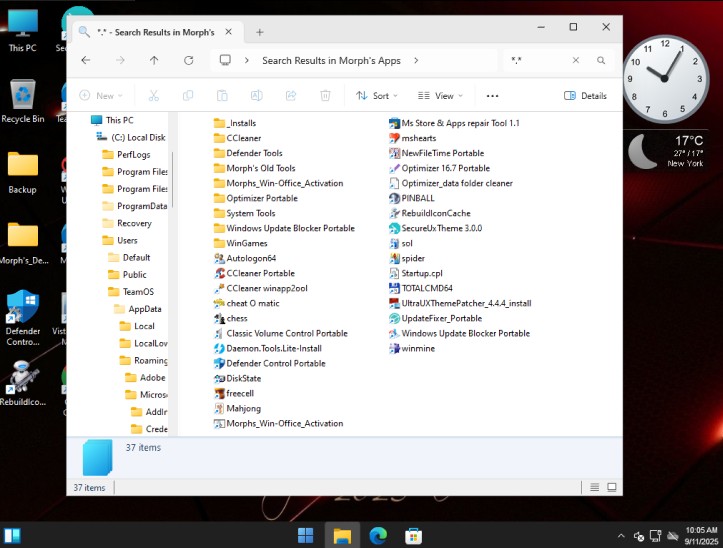Click the chevron before Search Results breadcrumb
This screenshot has height=548, width=723.
247,60
